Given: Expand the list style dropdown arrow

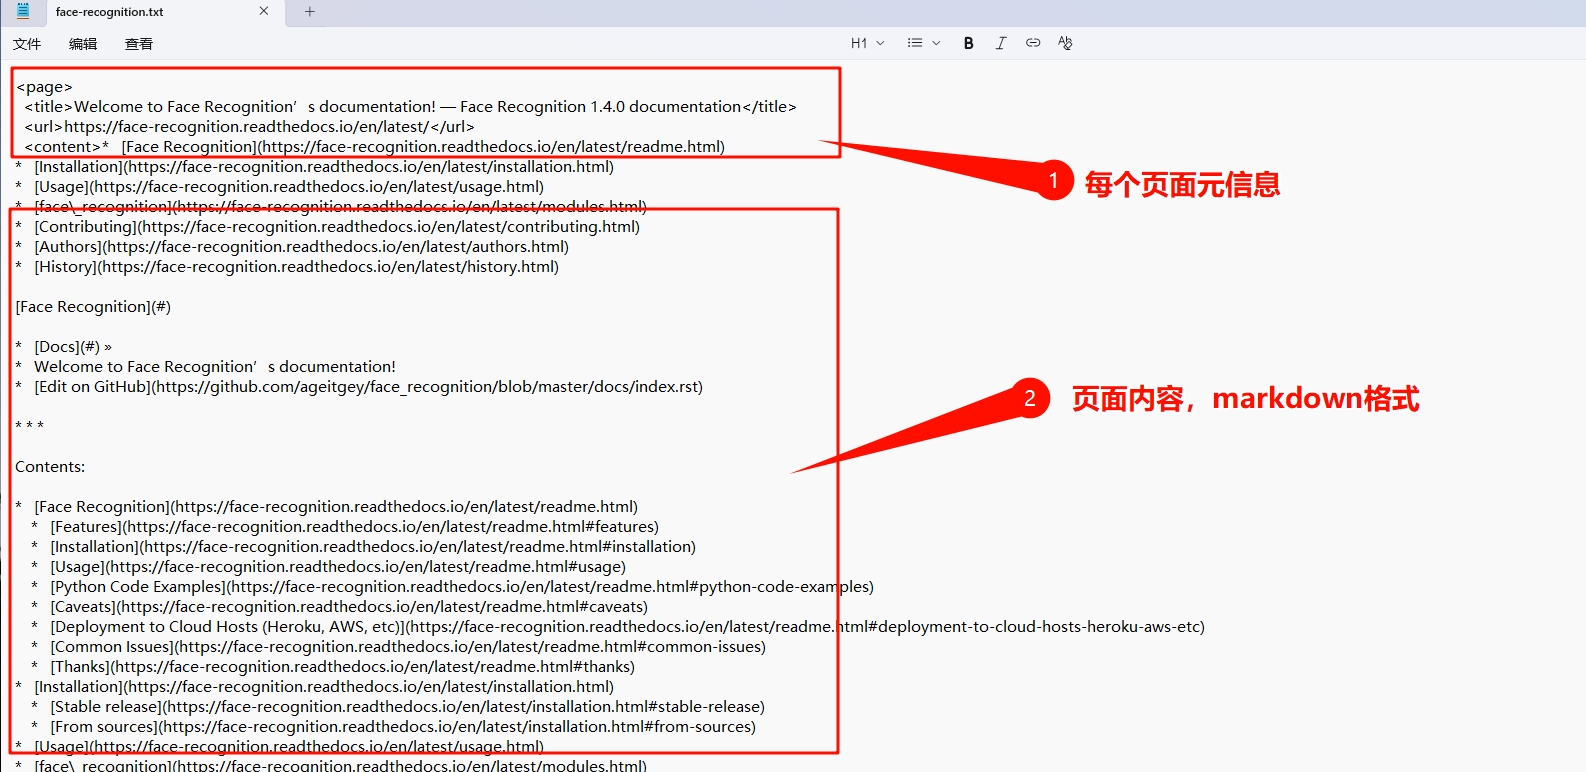Looking at the screenshot, I should click(x=936, y=43).
